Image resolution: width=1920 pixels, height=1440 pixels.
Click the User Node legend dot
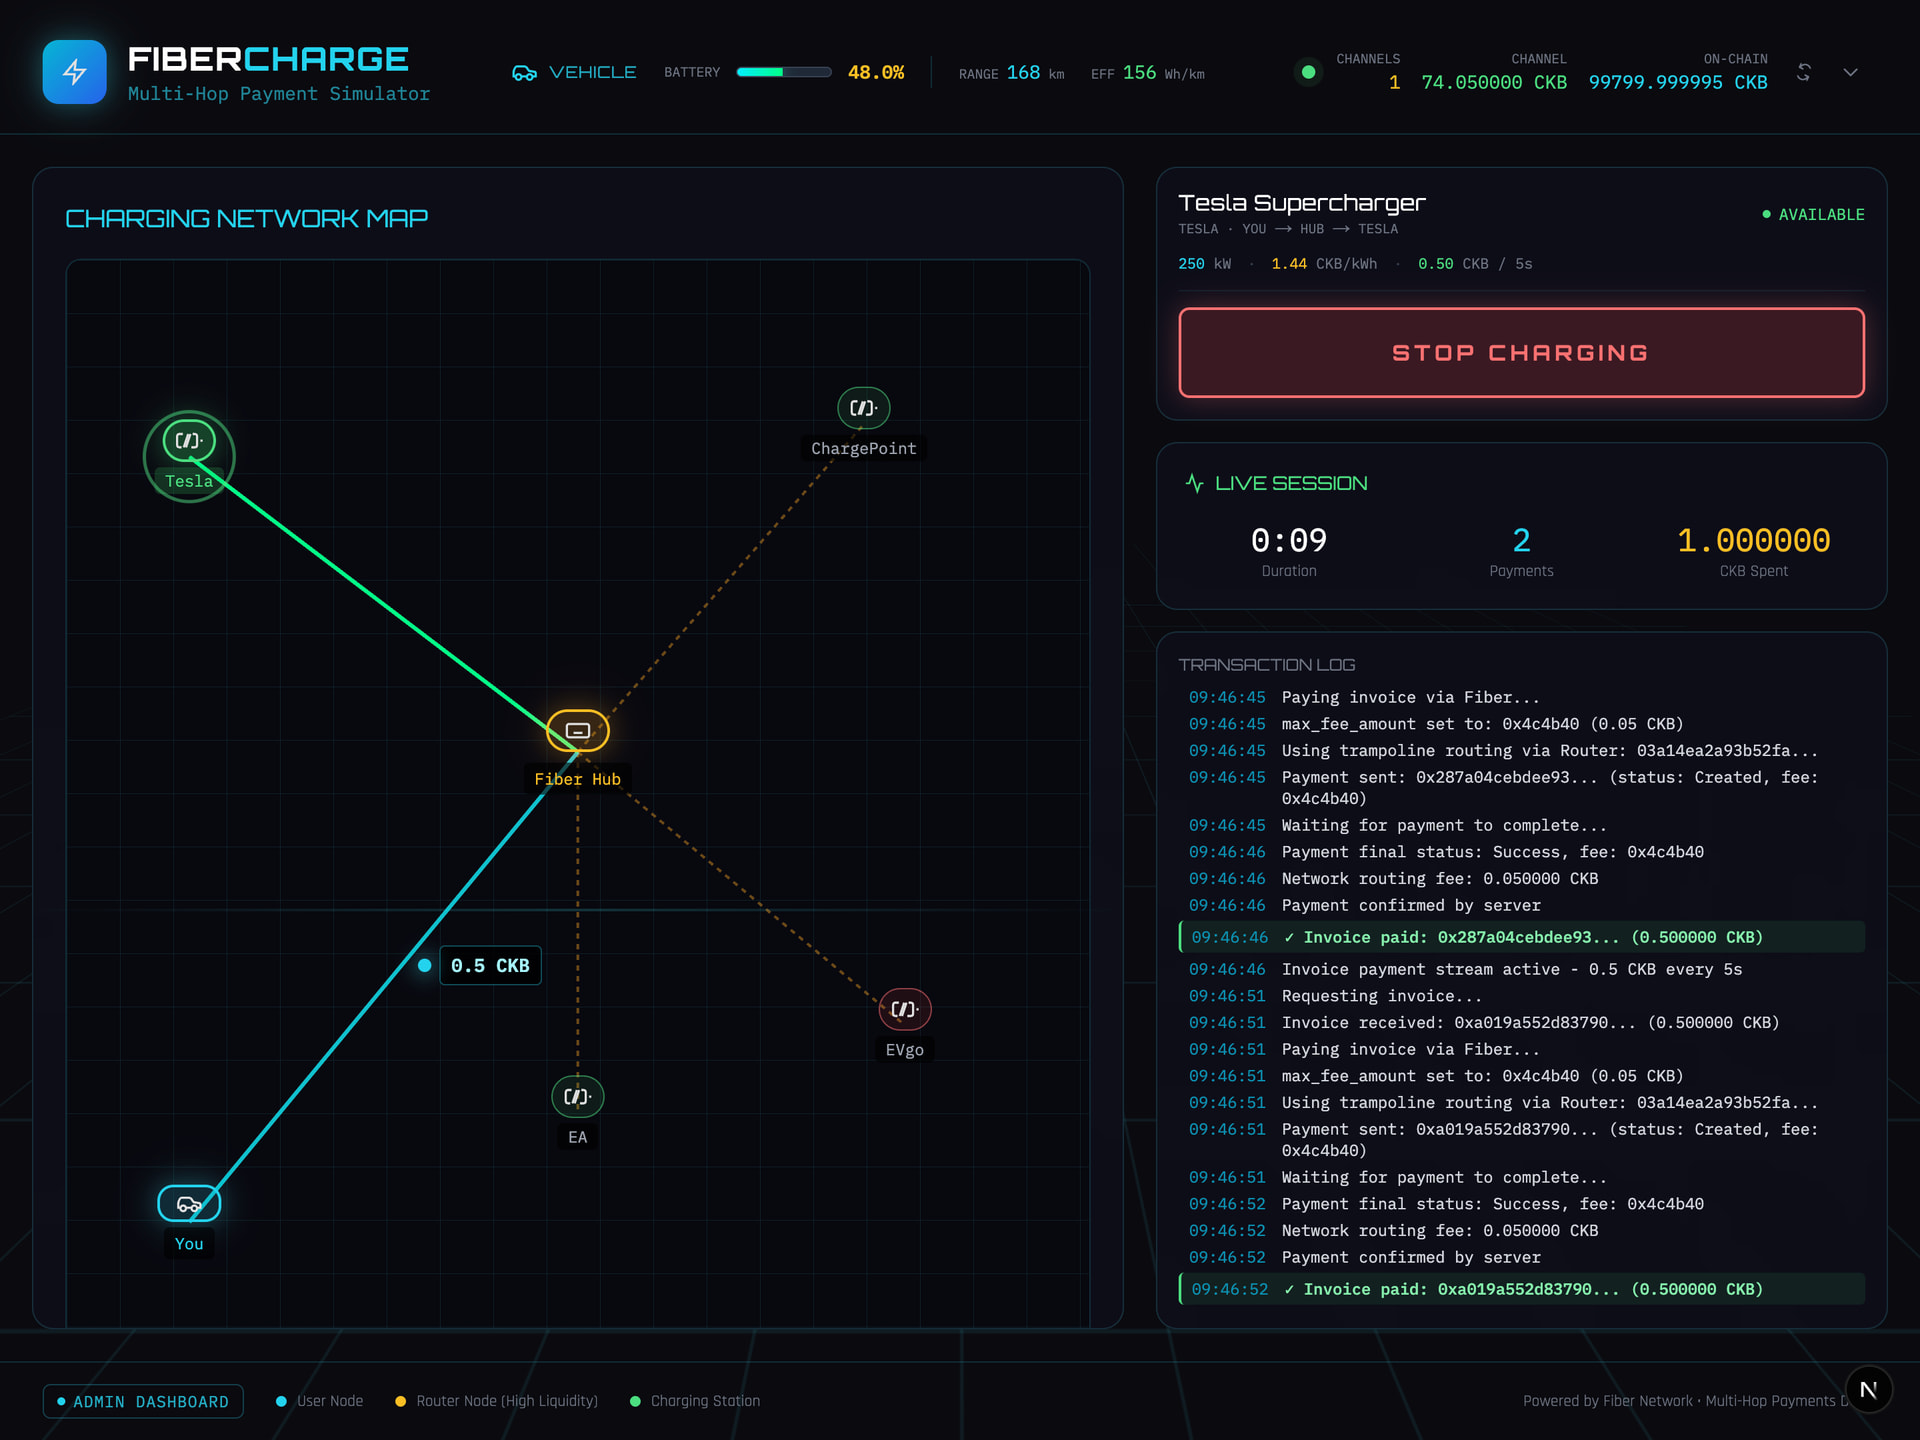pos(281,1402)
